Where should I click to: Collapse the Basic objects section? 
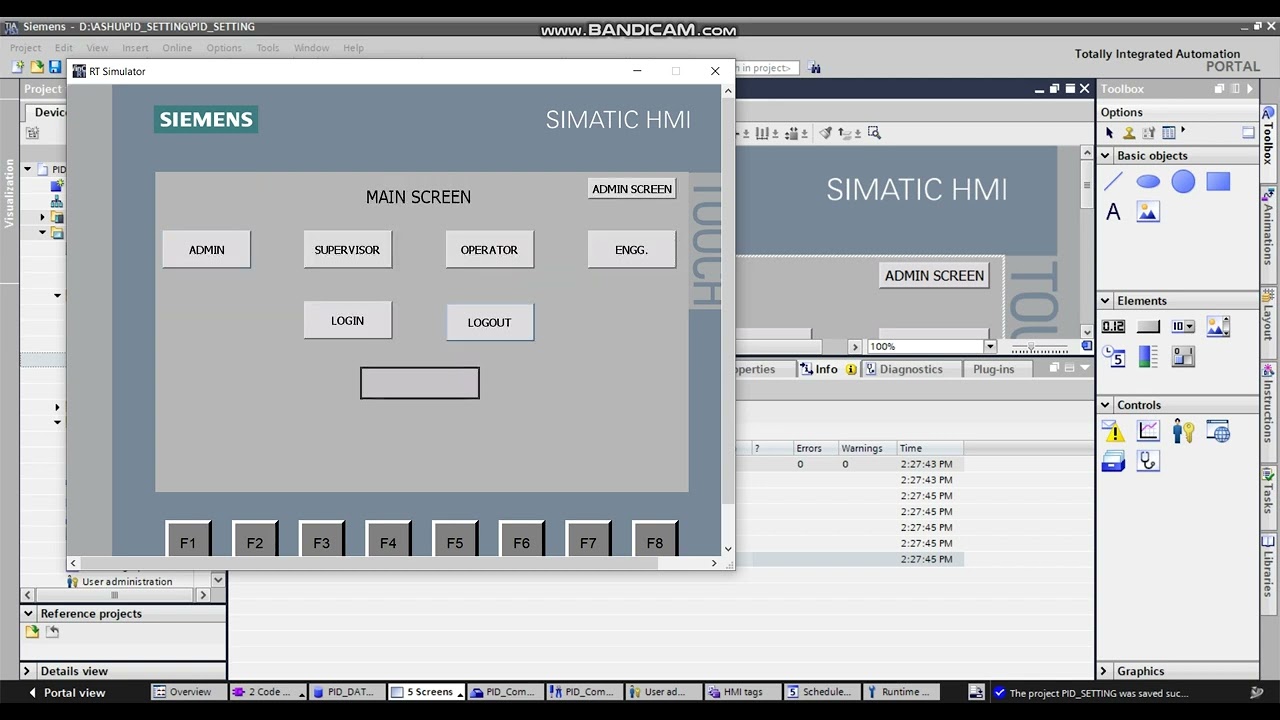pyautogui.click(x=1105, y=156)
